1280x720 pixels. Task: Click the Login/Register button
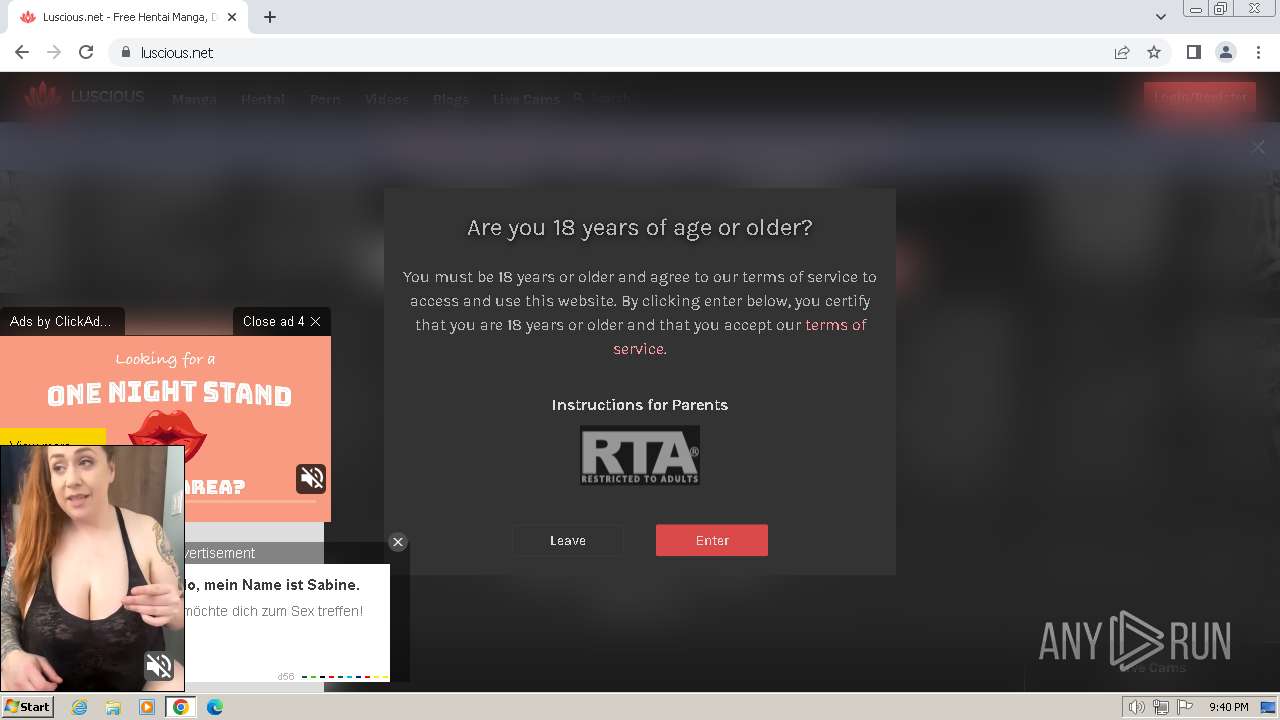1200,97
